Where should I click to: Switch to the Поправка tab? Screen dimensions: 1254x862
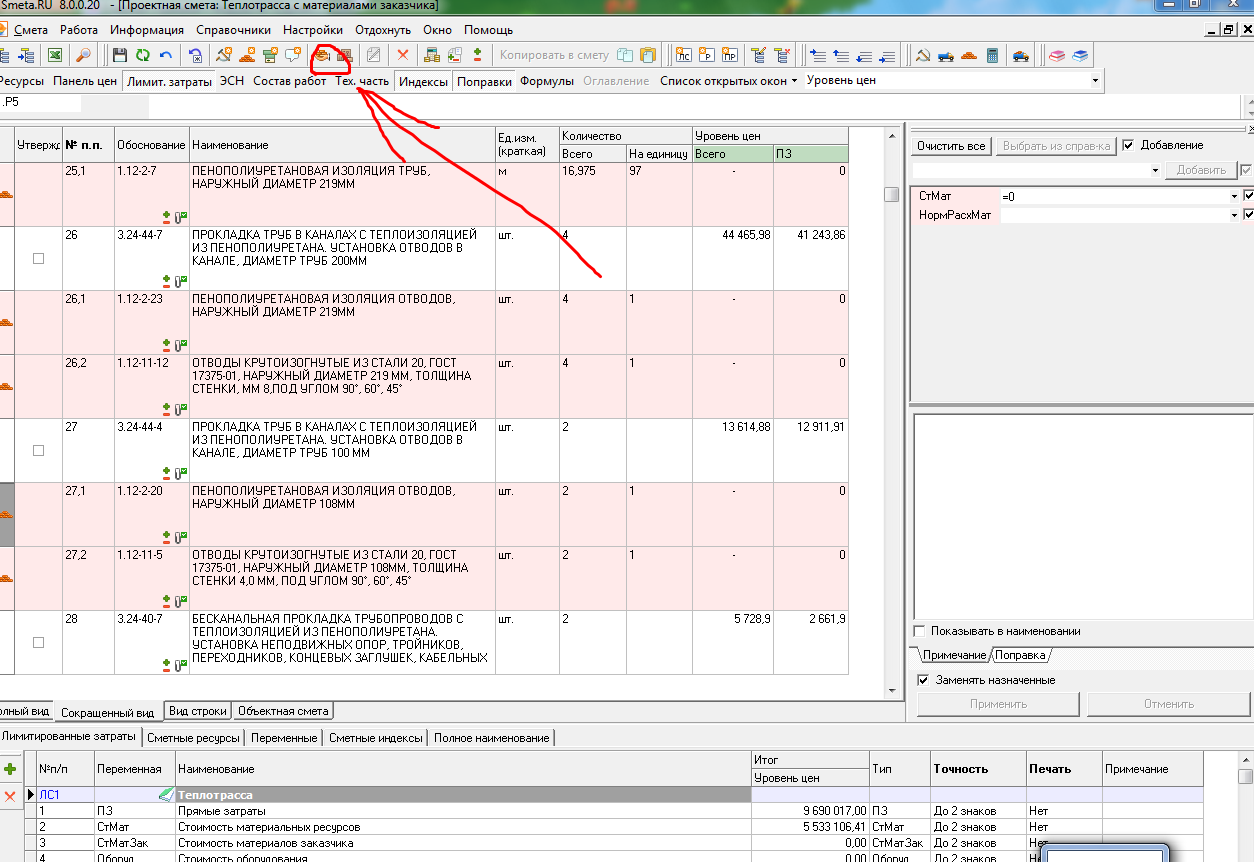pos(1019,655)
